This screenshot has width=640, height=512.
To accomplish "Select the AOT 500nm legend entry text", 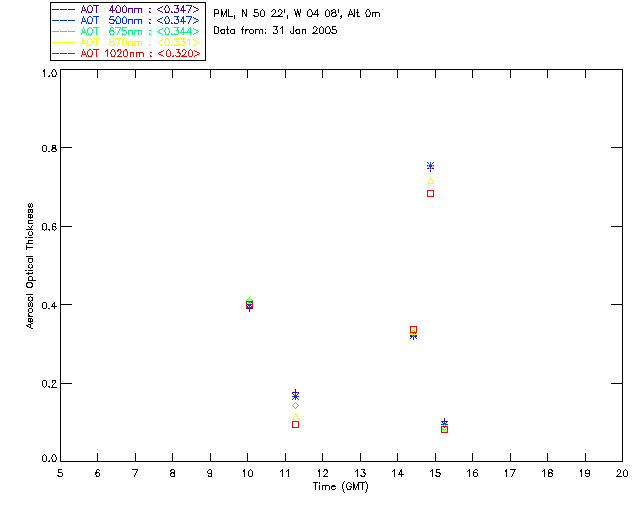I will pos(140,20).
